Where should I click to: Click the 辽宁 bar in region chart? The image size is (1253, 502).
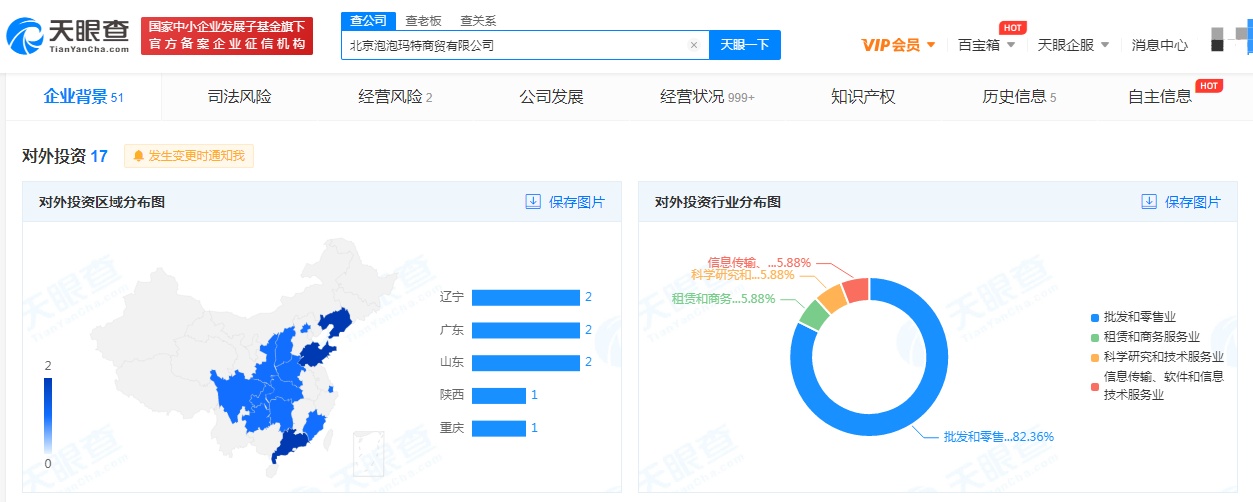[x=525, y=297]
